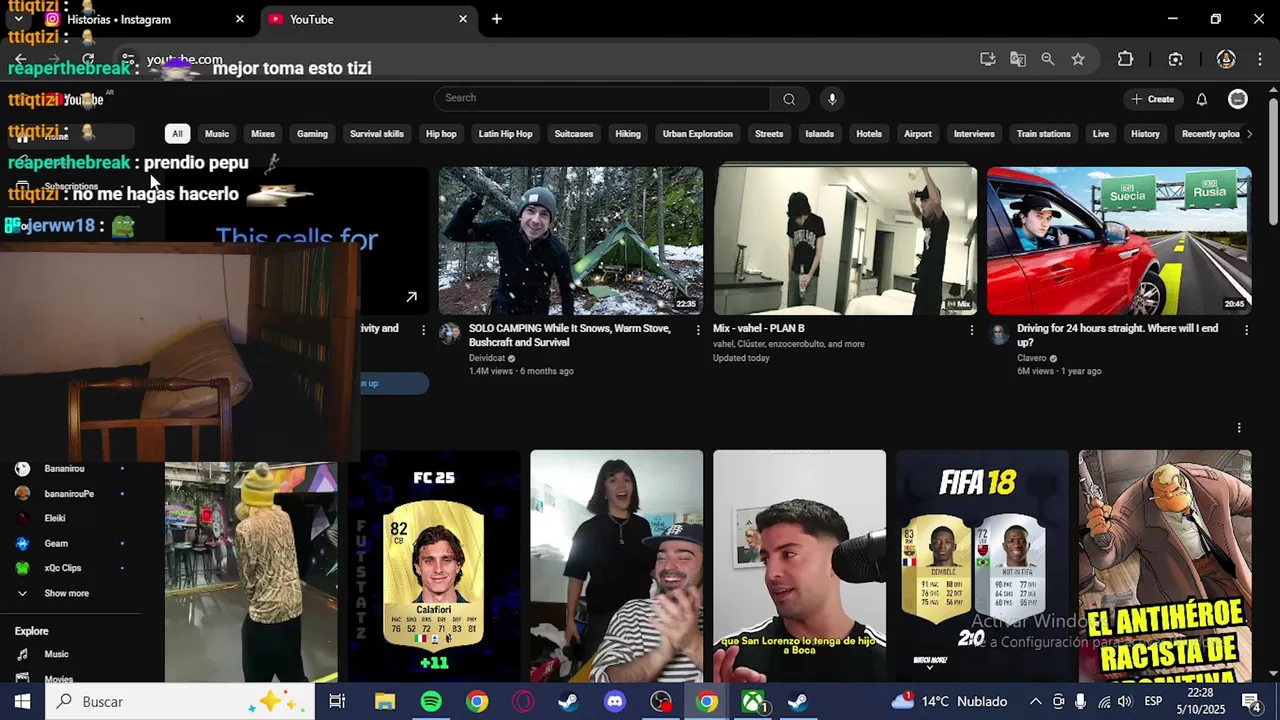Click the YouTube search input field

(602, 98)
